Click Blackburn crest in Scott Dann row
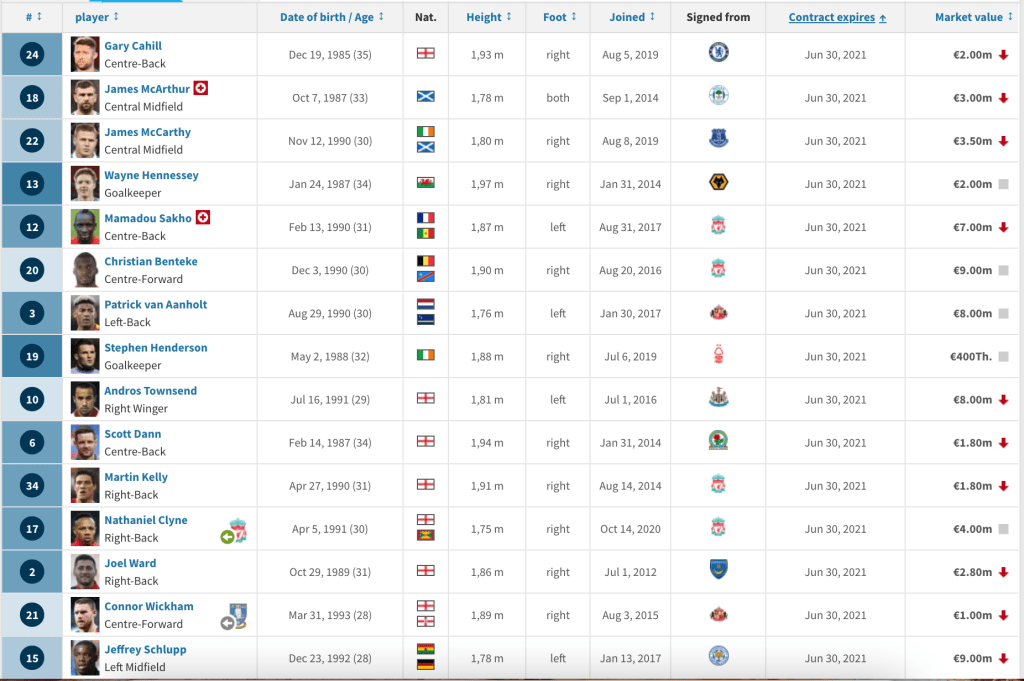The width and height of the screenshot is (1024, 681). 717,442
